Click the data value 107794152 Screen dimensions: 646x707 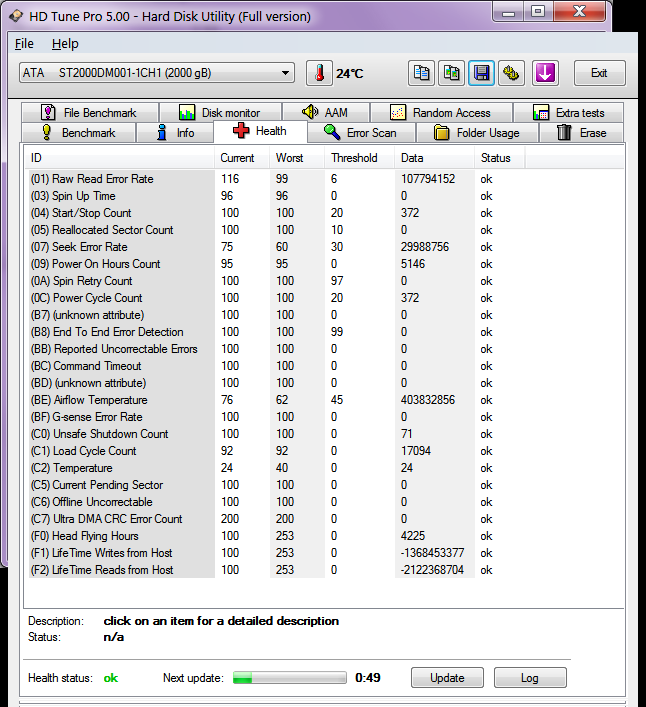428,179
